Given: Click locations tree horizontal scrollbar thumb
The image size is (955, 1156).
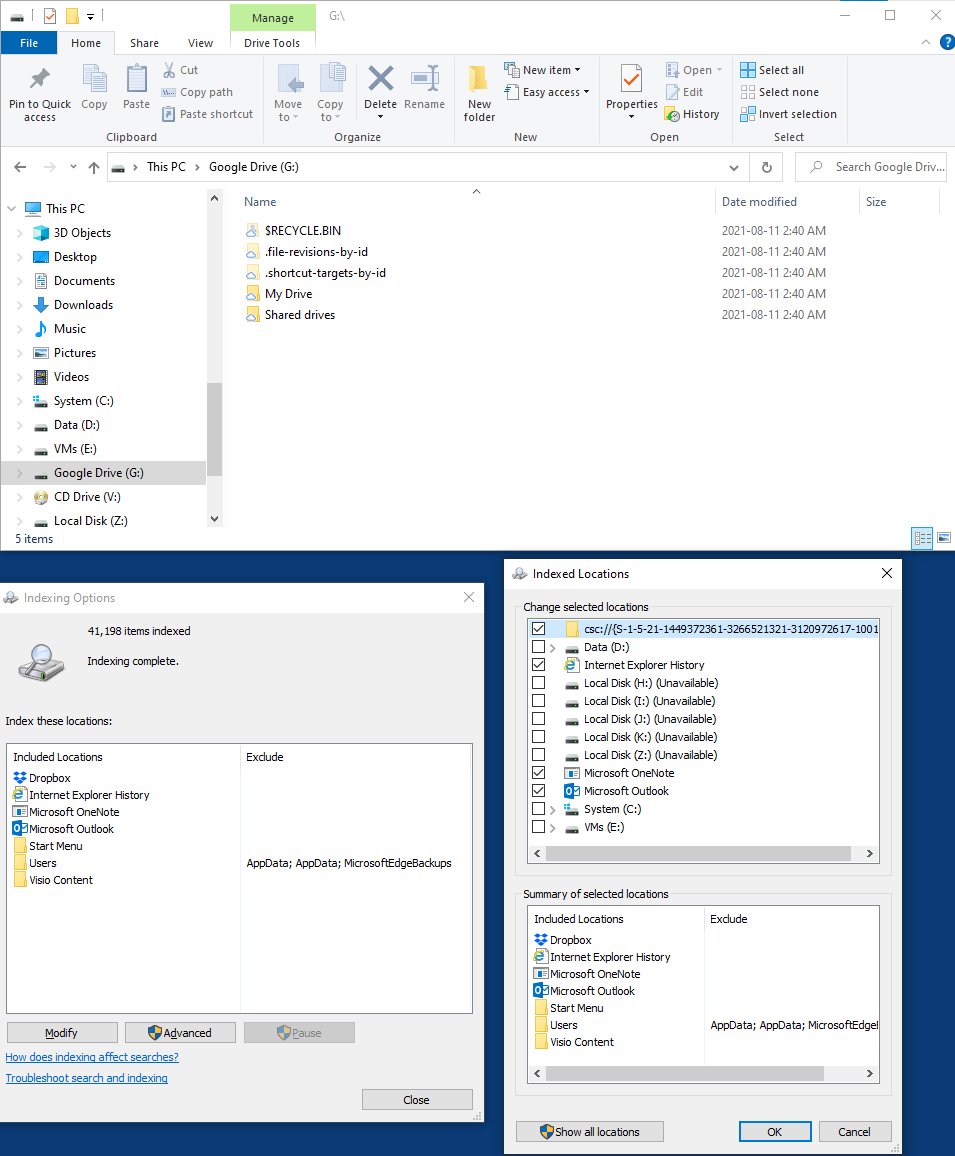Looking at the screenshot, I should click(x=698, y=853).
